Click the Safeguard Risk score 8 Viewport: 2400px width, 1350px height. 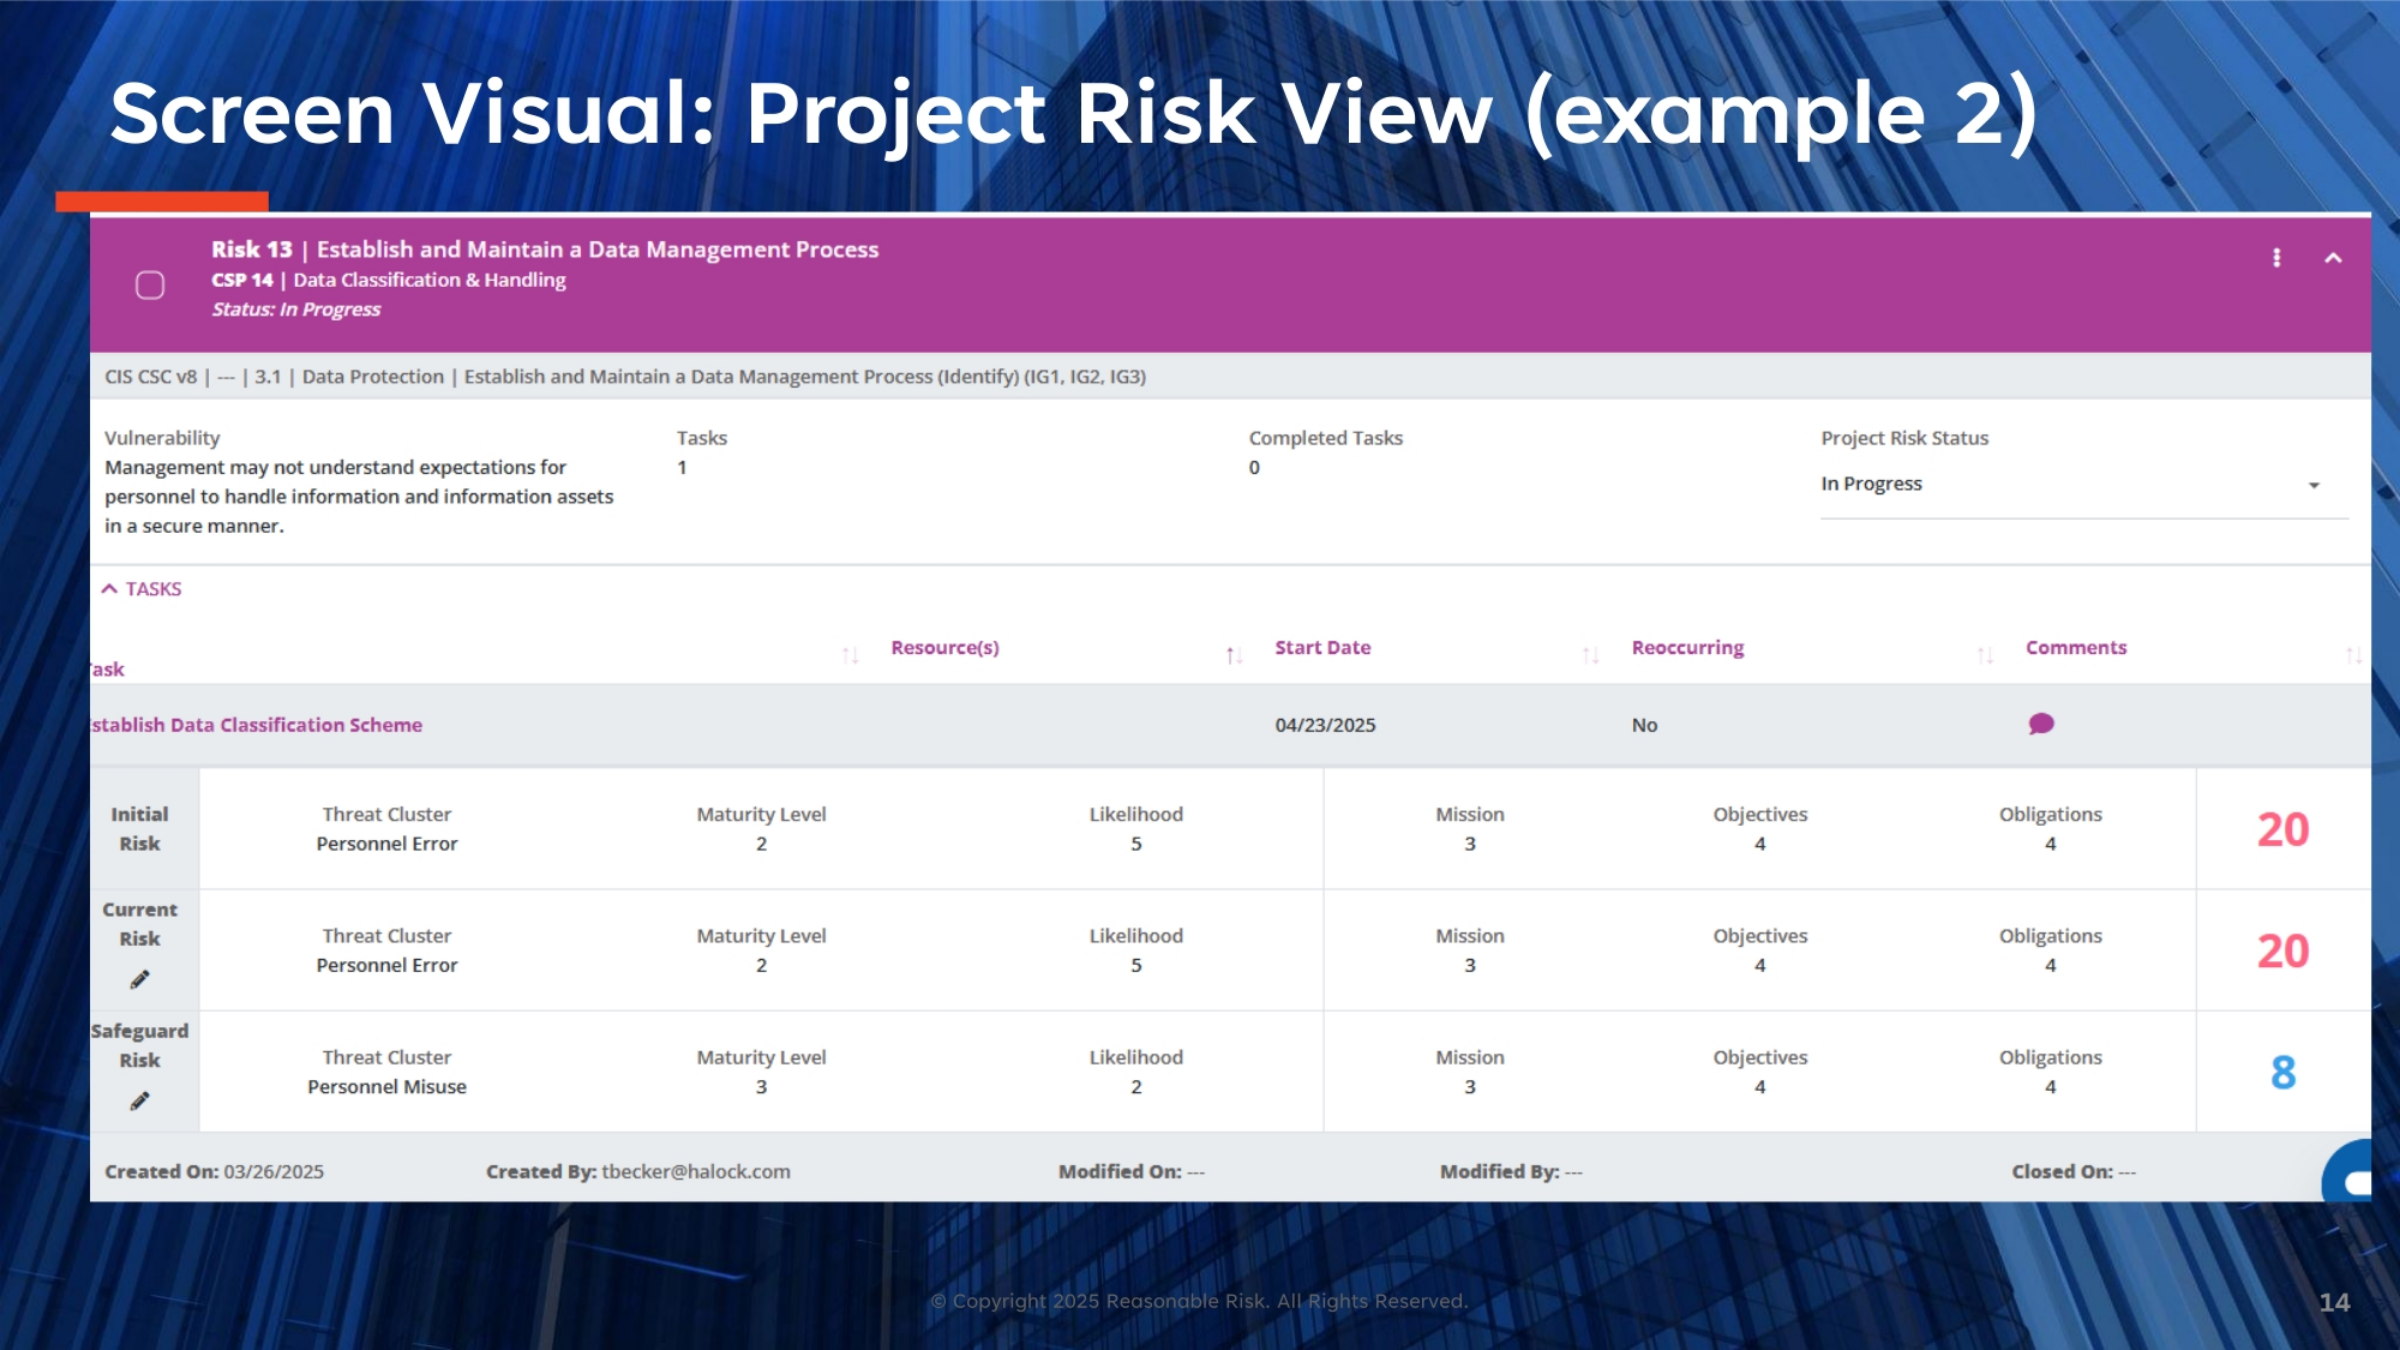click(x=2283, y=1073)
